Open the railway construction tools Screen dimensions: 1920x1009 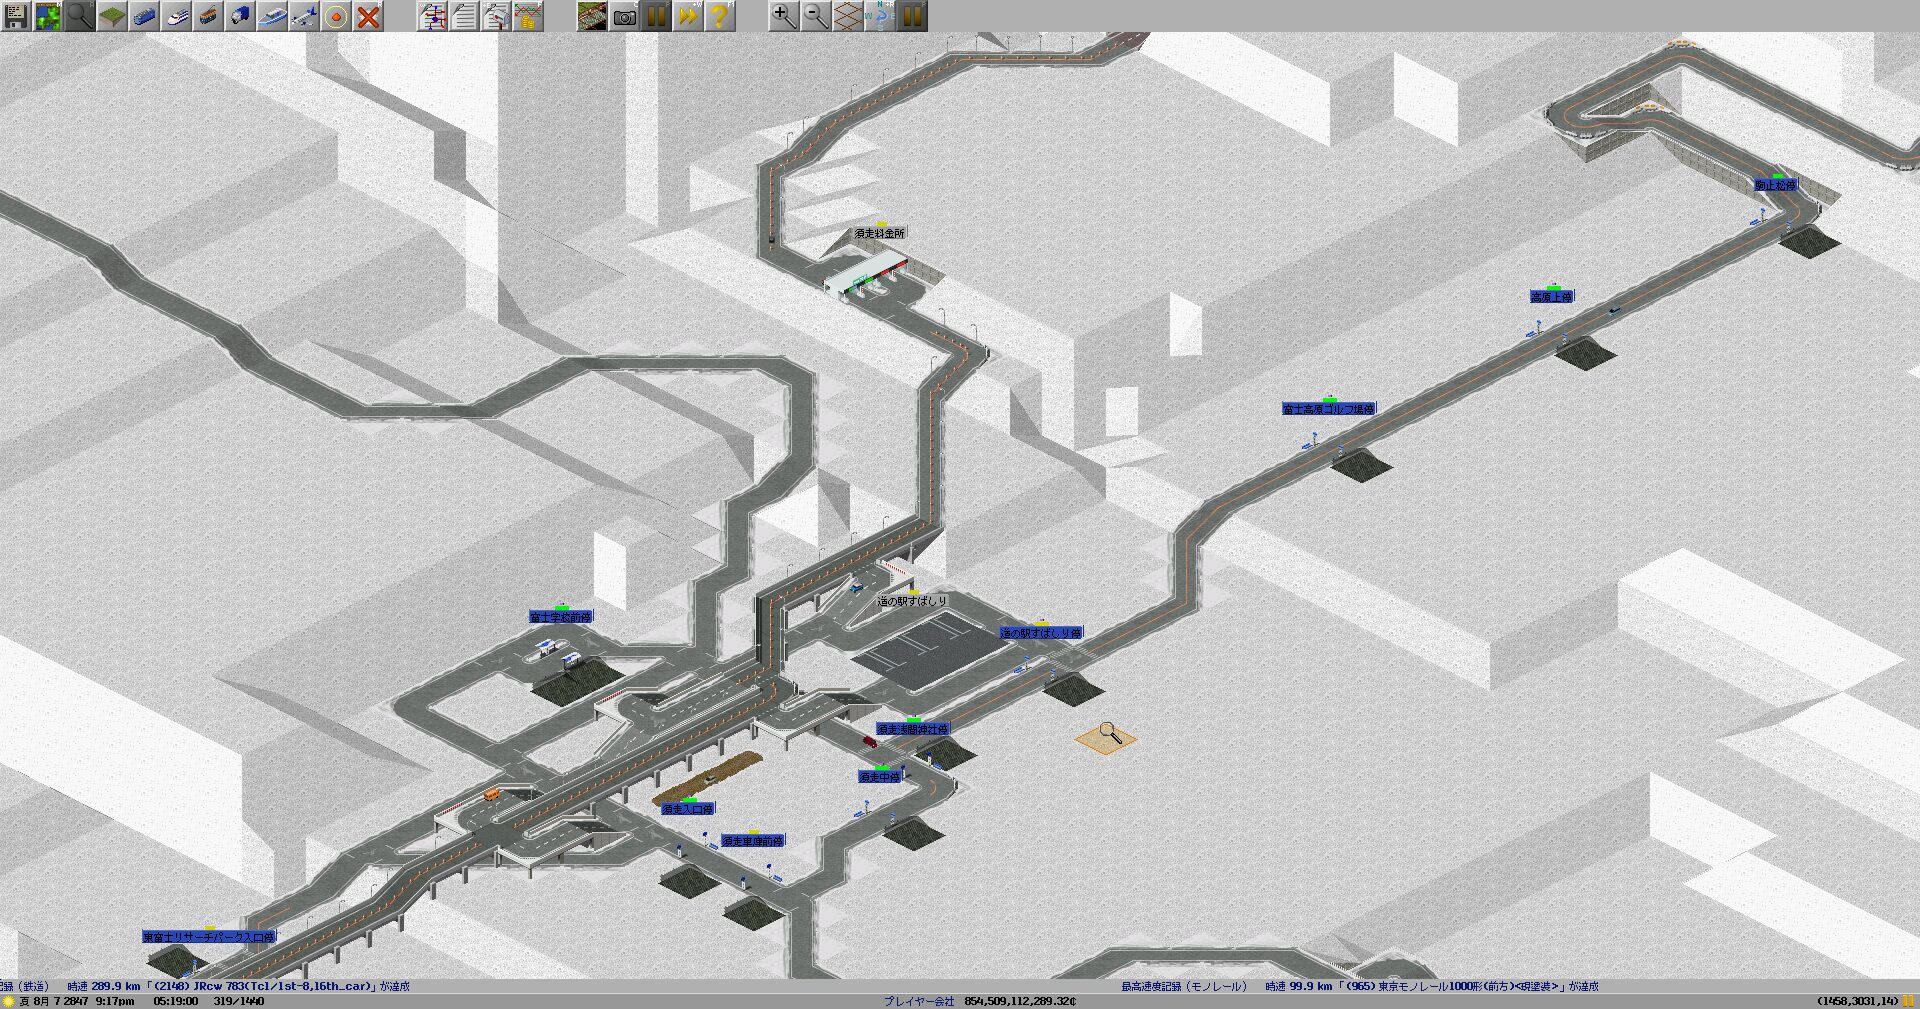[x=144, y=16]
